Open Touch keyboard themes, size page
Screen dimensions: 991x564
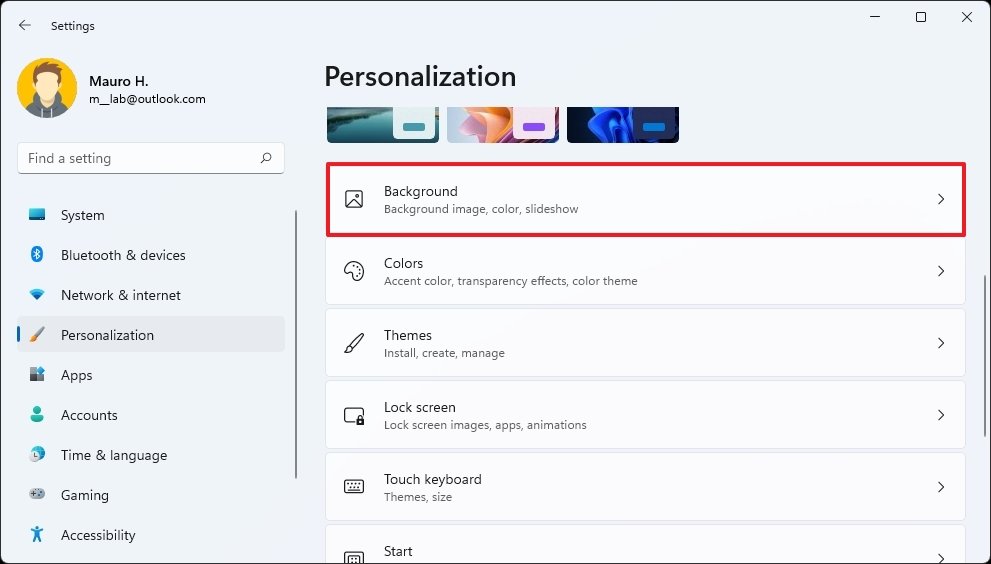pos(645,487)
